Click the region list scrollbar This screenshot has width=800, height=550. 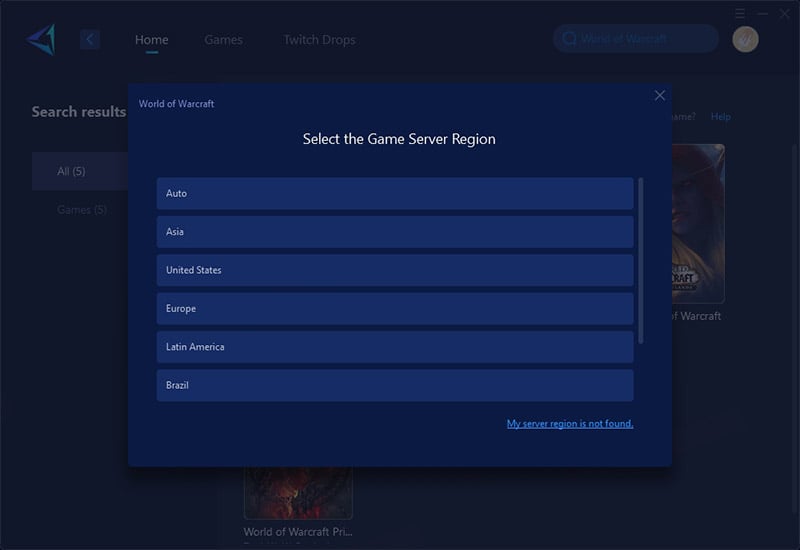point(640,260)
